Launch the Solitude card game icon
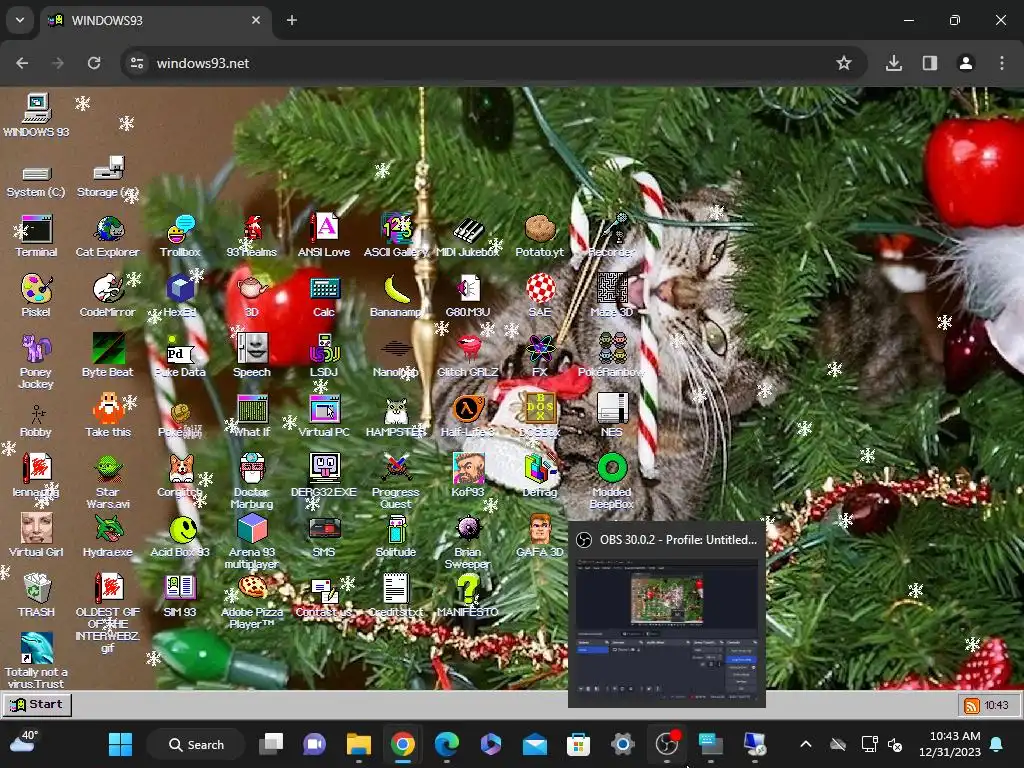1024x768 pixels. coord(396,529)
